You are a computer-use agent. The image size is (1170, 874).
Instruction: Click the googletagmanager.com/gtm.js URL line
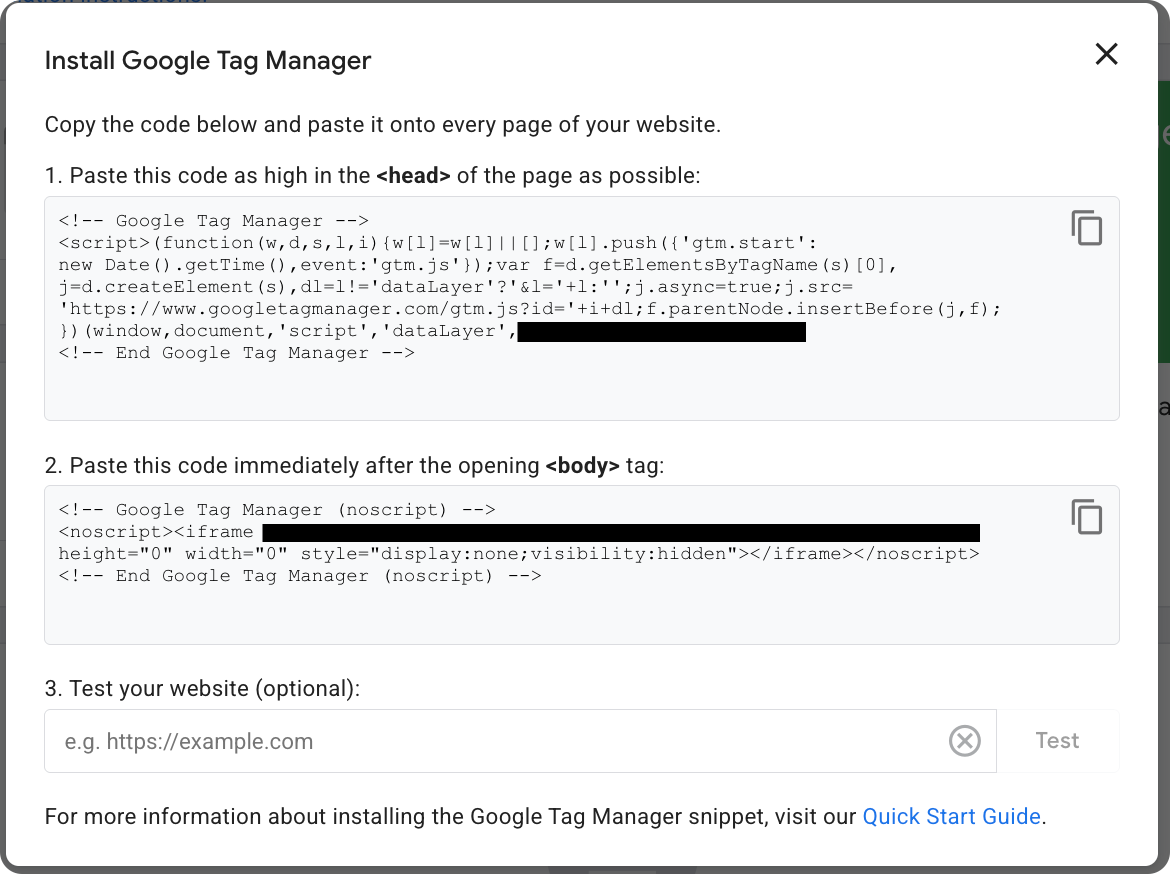(530, 309)
